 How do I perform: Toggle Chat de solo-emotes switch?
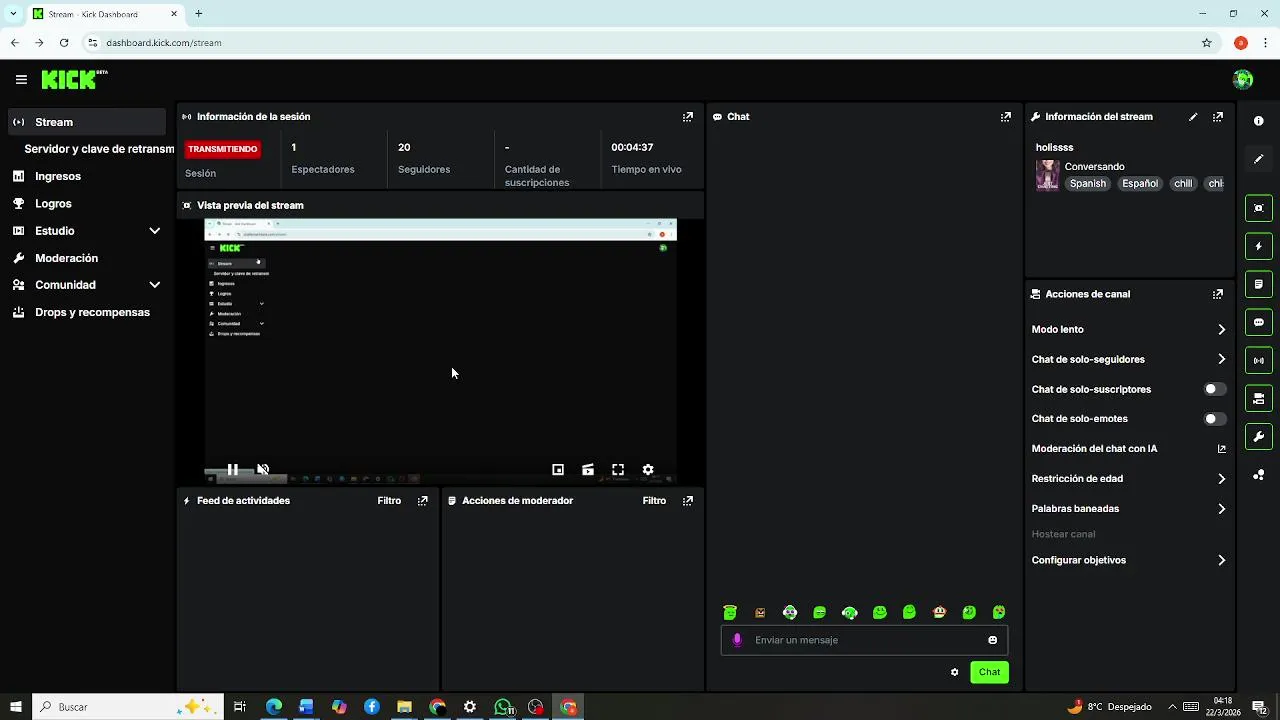tap(1214, 419)
